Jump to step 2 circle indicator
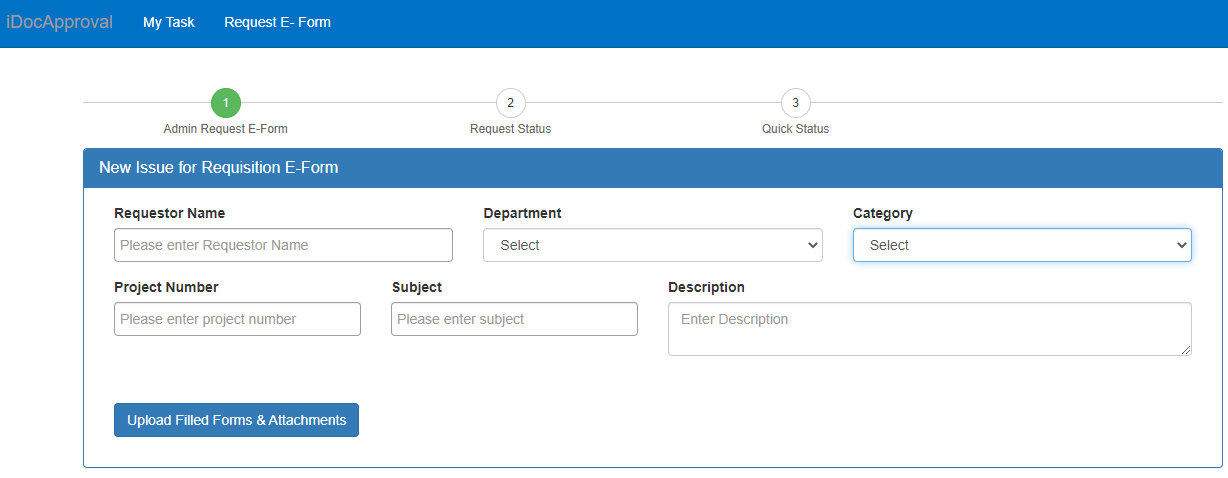Image resolution: width=1228 pixels, height=478 pixels. (510, 103)
